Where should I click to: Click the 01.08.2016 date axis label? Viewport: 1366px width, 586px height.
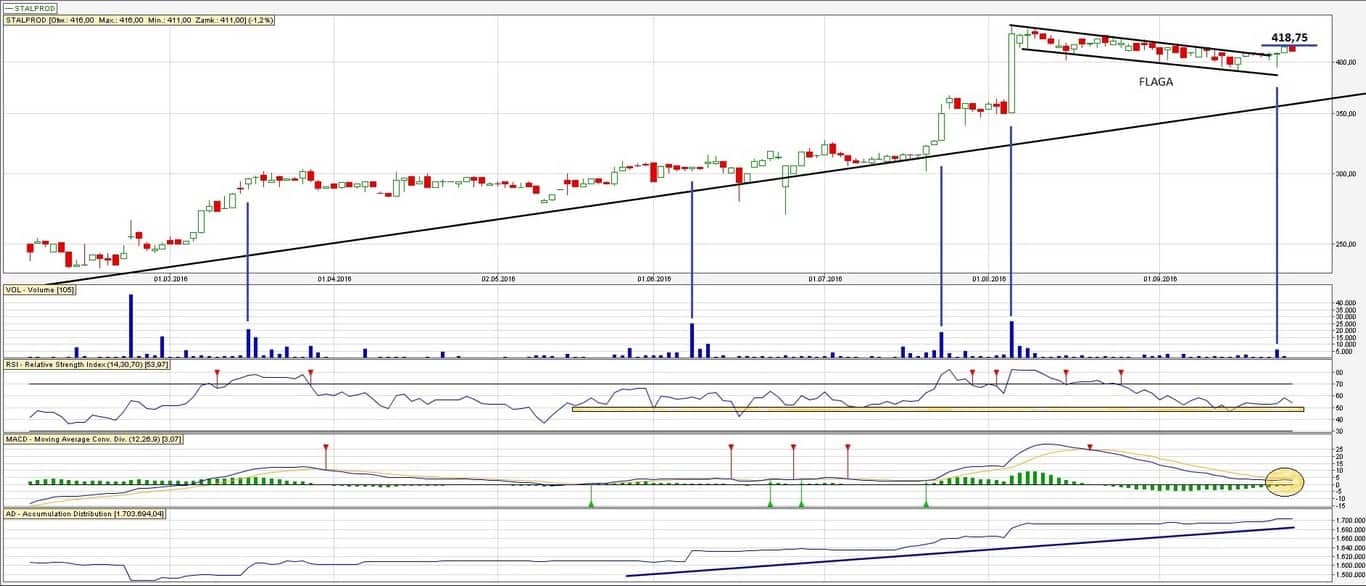(989, 279)
